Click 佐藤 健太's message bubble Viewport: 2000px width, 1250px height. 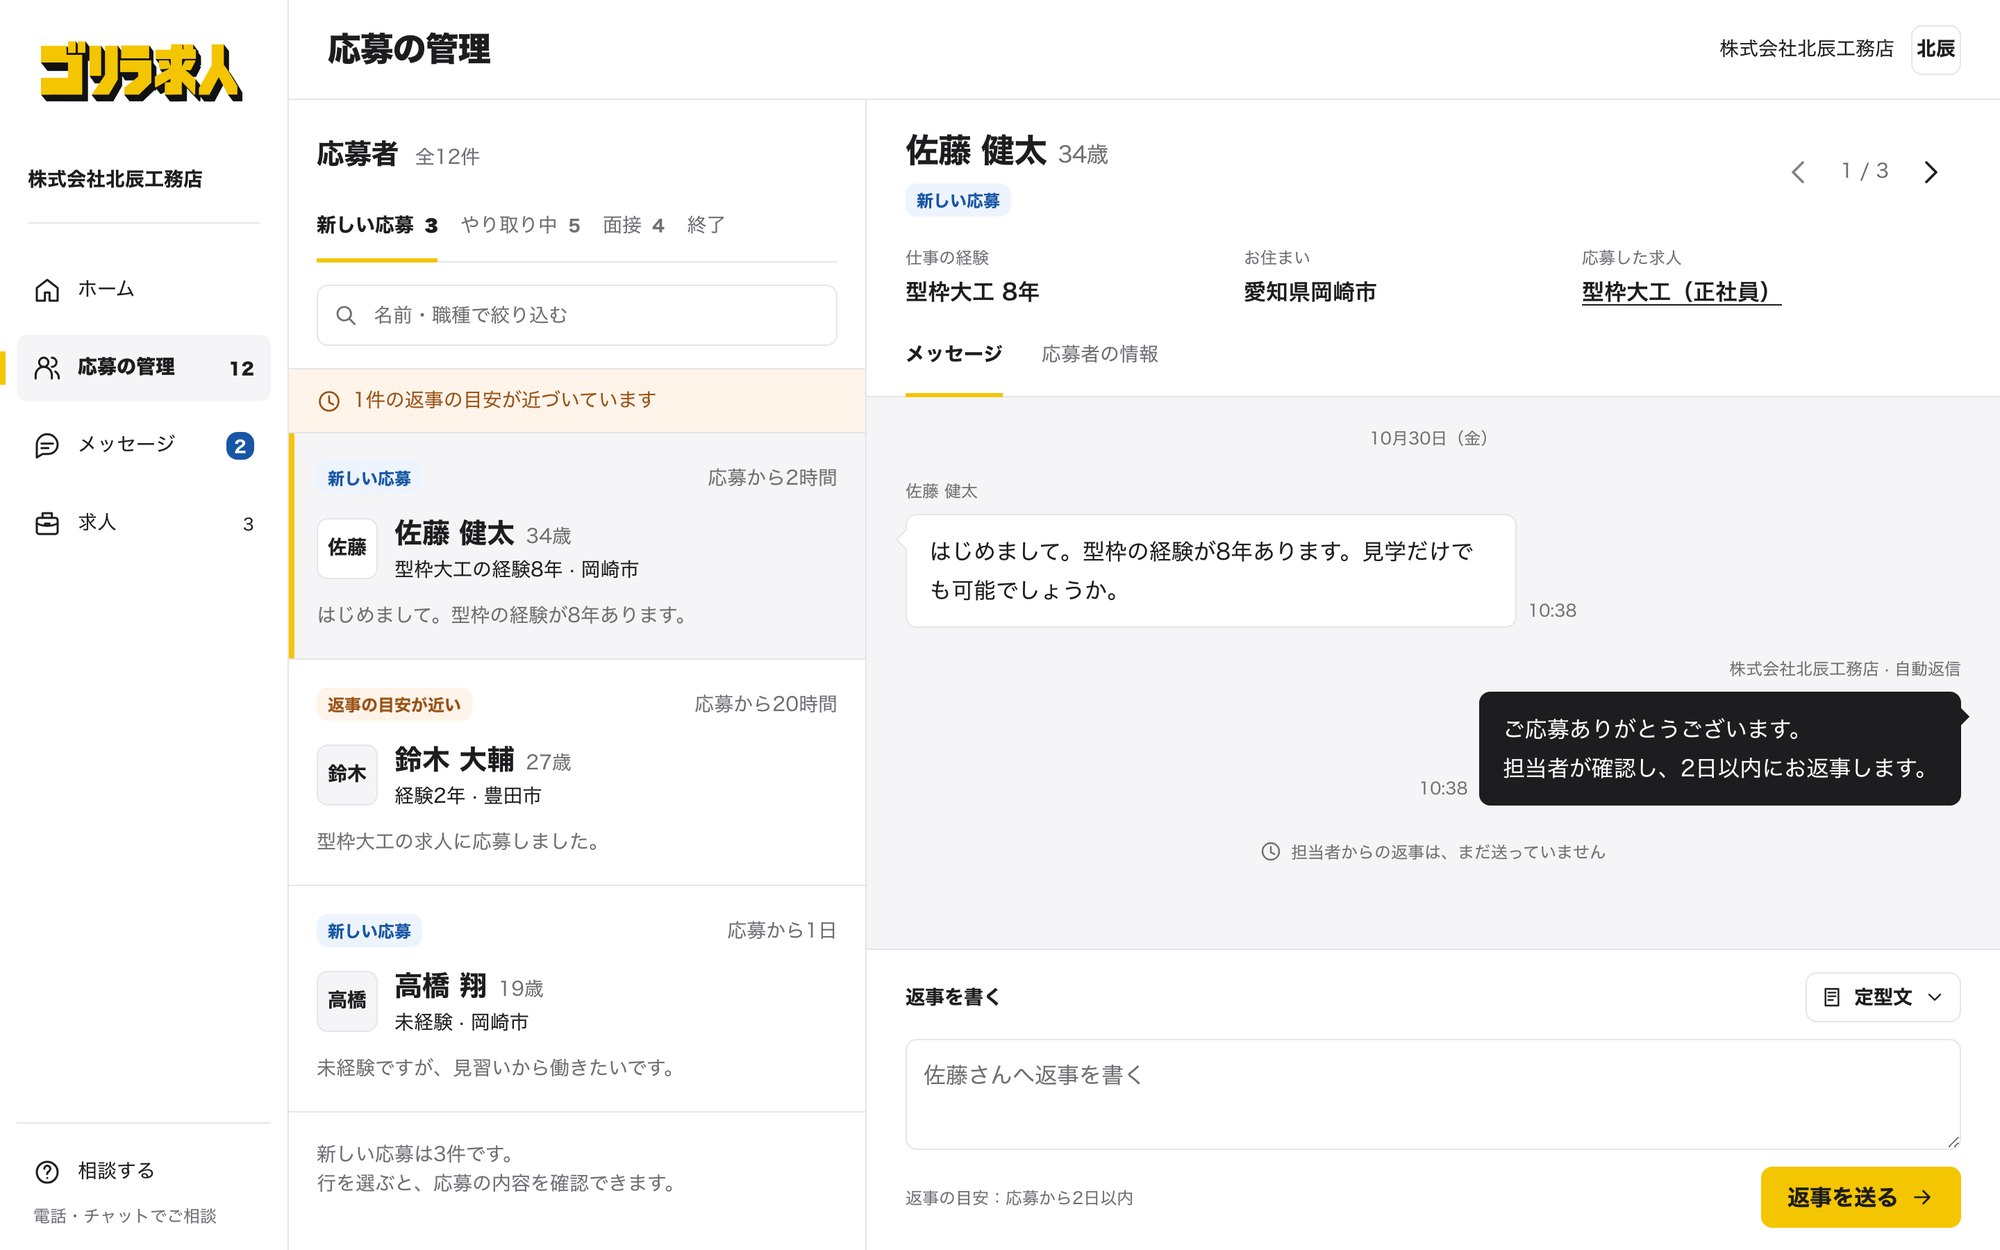click(x=1210, y=571)
